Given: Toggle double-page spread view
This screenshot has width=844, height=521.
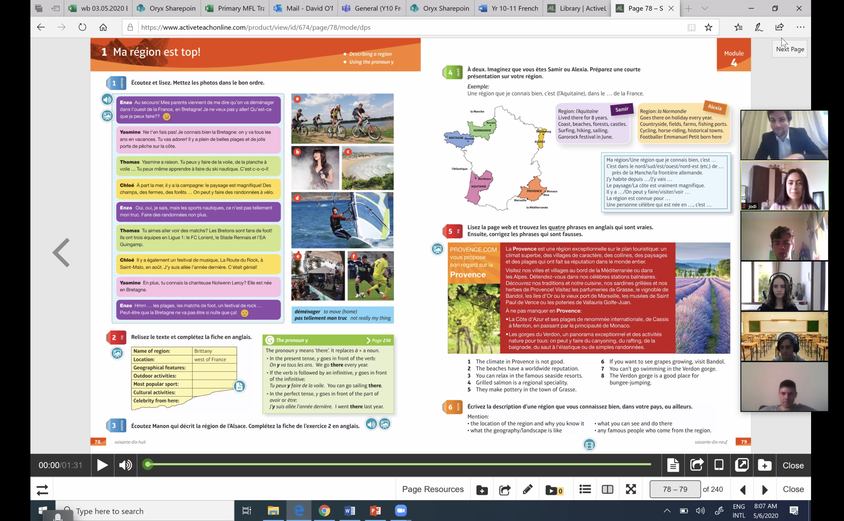Looking at the screenshot, I should coord(608,489).
